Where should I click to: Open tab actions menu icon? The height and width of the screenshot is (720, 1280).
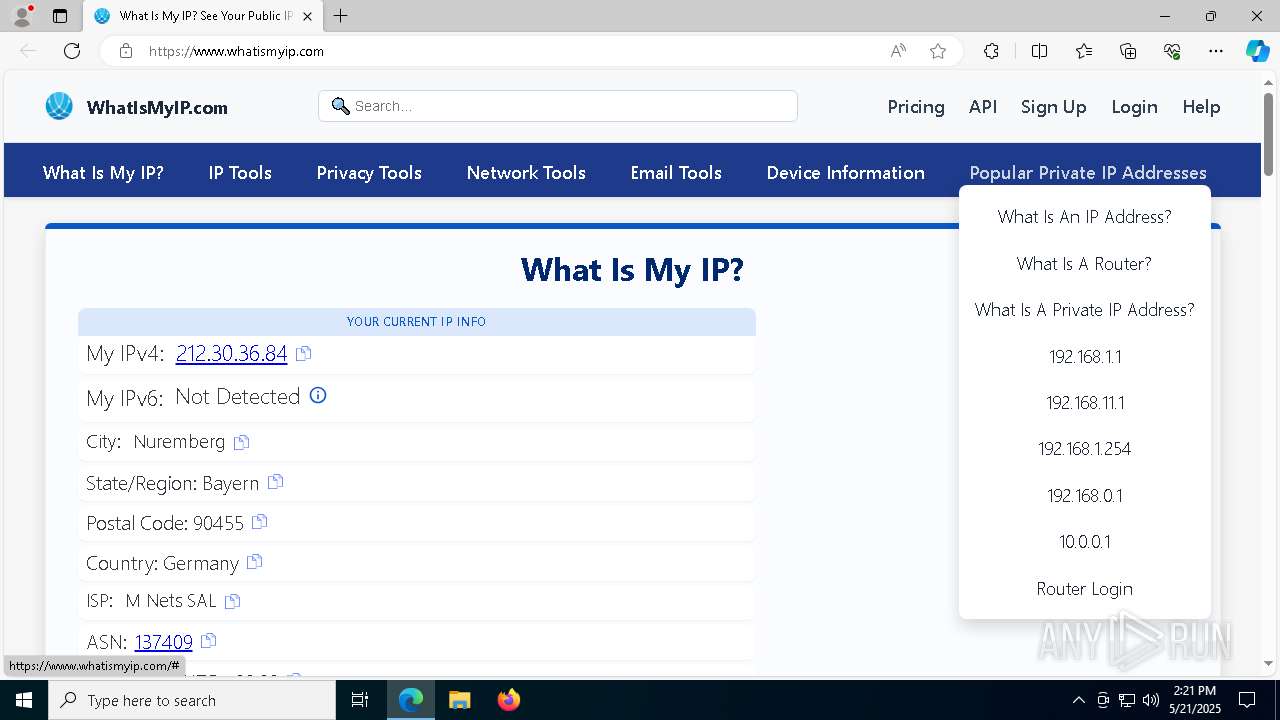click(x=60, y=16)
